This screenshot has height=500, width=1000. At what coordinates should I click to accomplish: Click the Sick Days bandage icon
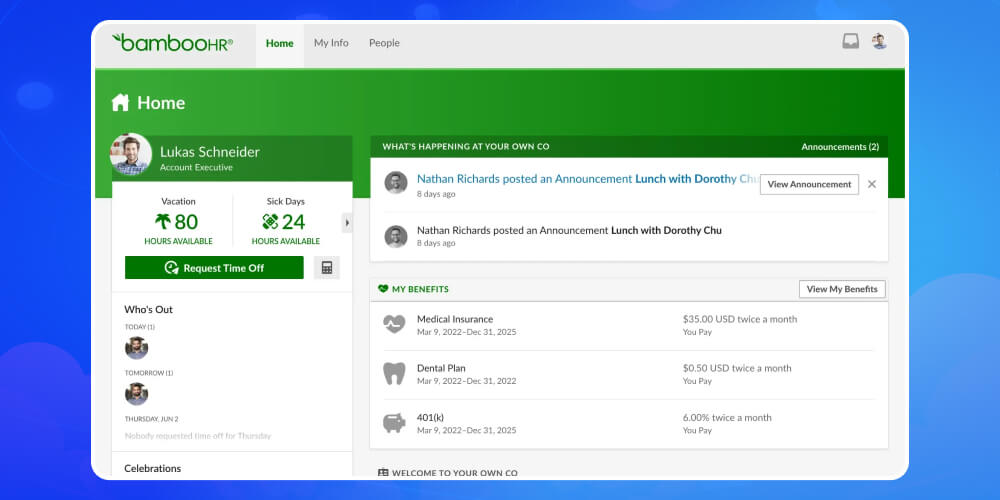tap(270, 221)
